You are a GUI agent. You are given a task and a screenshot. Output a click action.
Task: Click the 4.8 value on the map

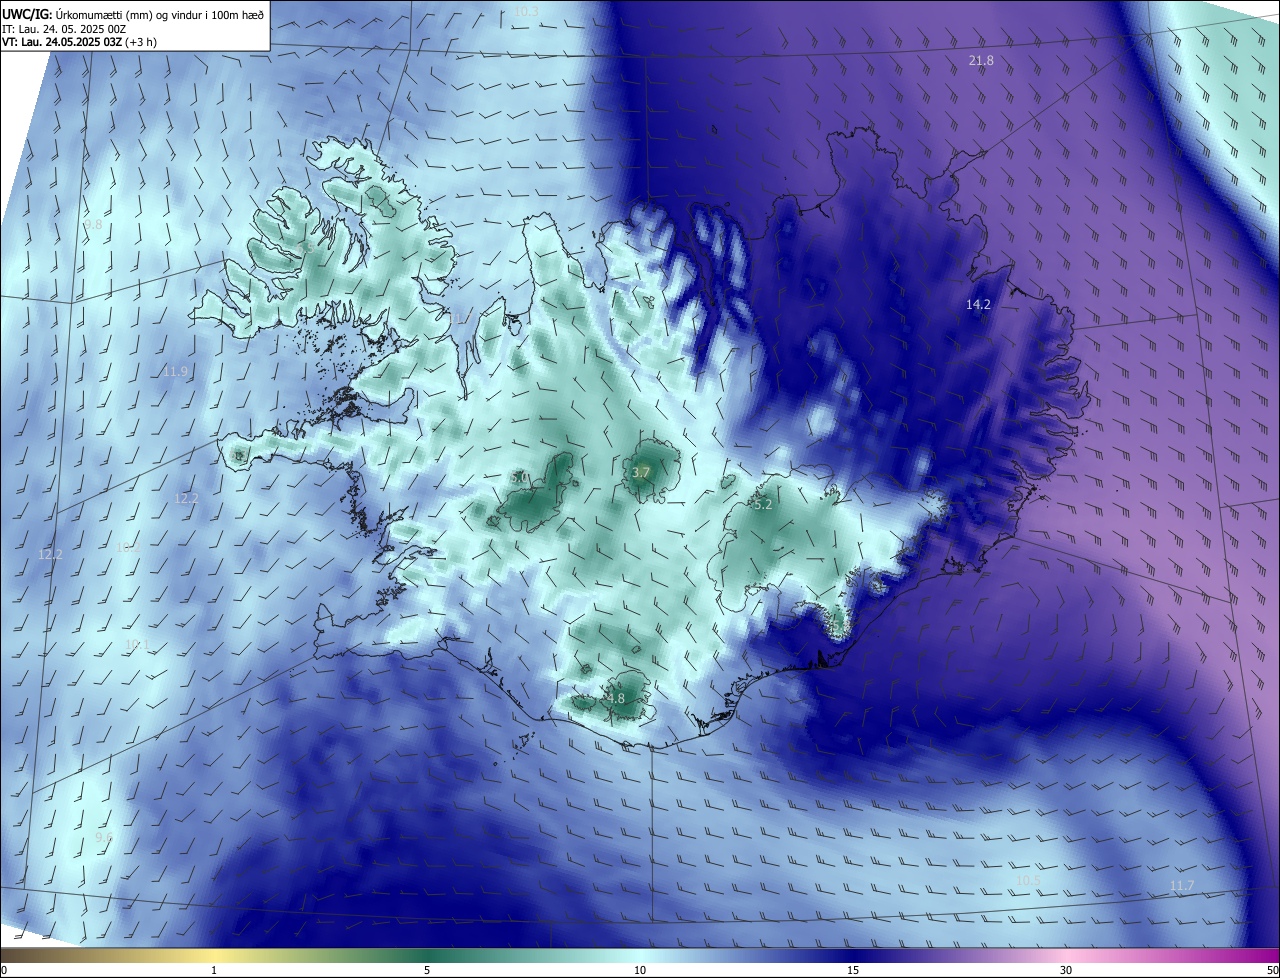(x=615, y=699)
